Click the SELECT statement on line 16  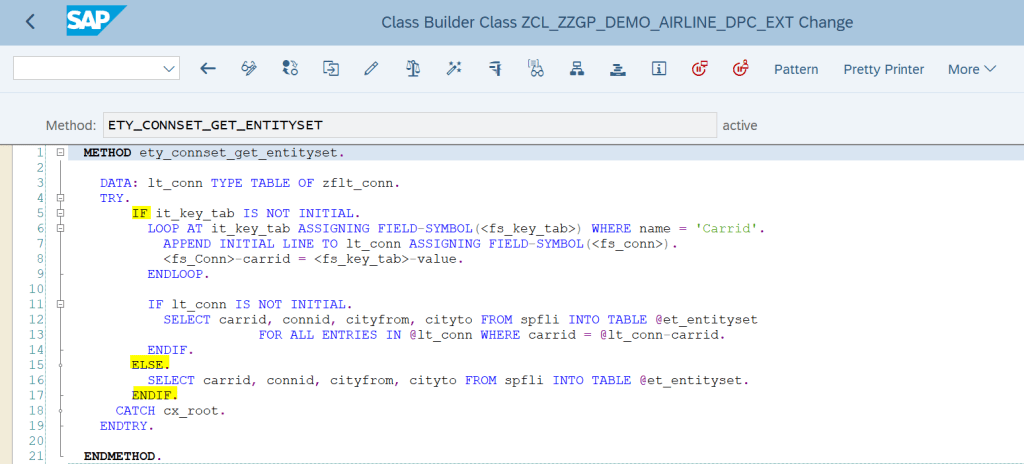click(449, 380)
